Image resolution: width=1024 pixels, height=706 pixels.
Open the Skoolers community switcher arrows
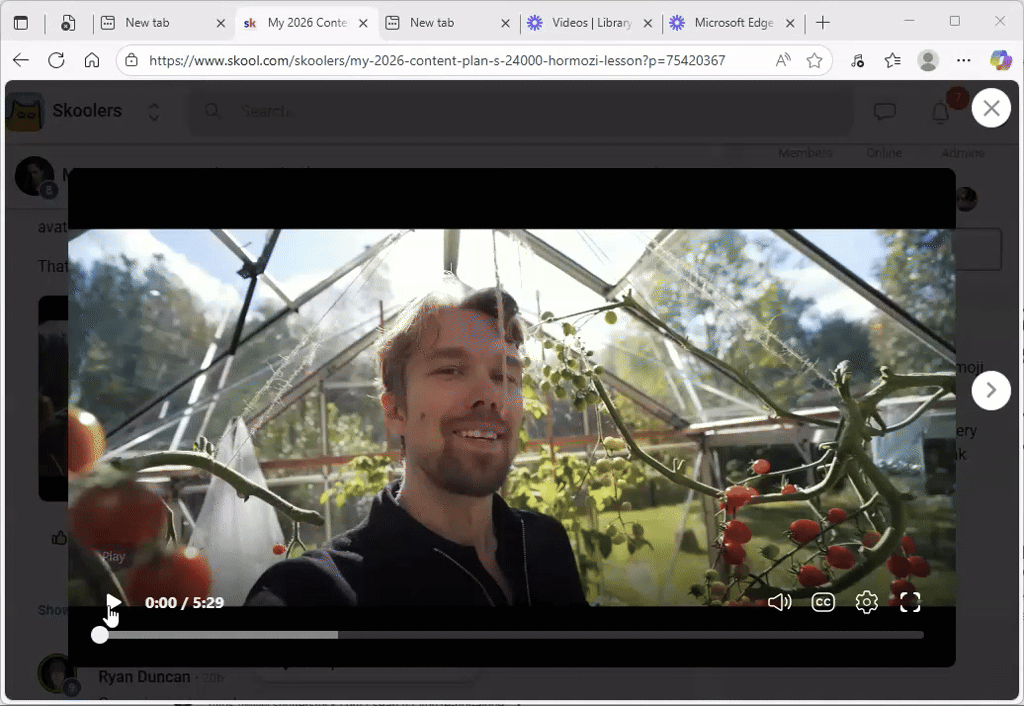click(153, 112)
